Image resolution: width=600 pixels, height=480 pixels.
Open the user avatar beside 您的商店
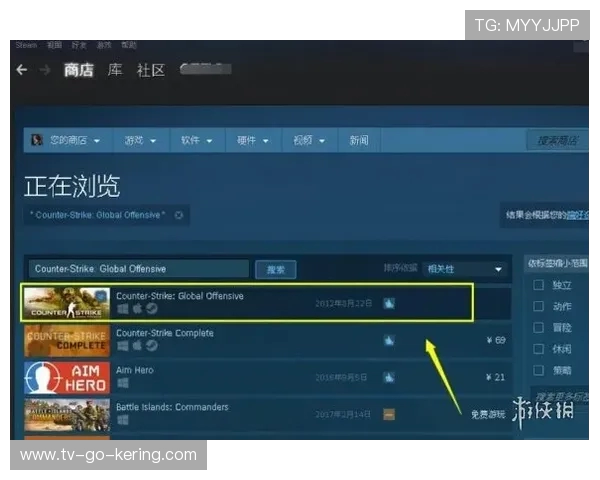click(x=37, y=140)
